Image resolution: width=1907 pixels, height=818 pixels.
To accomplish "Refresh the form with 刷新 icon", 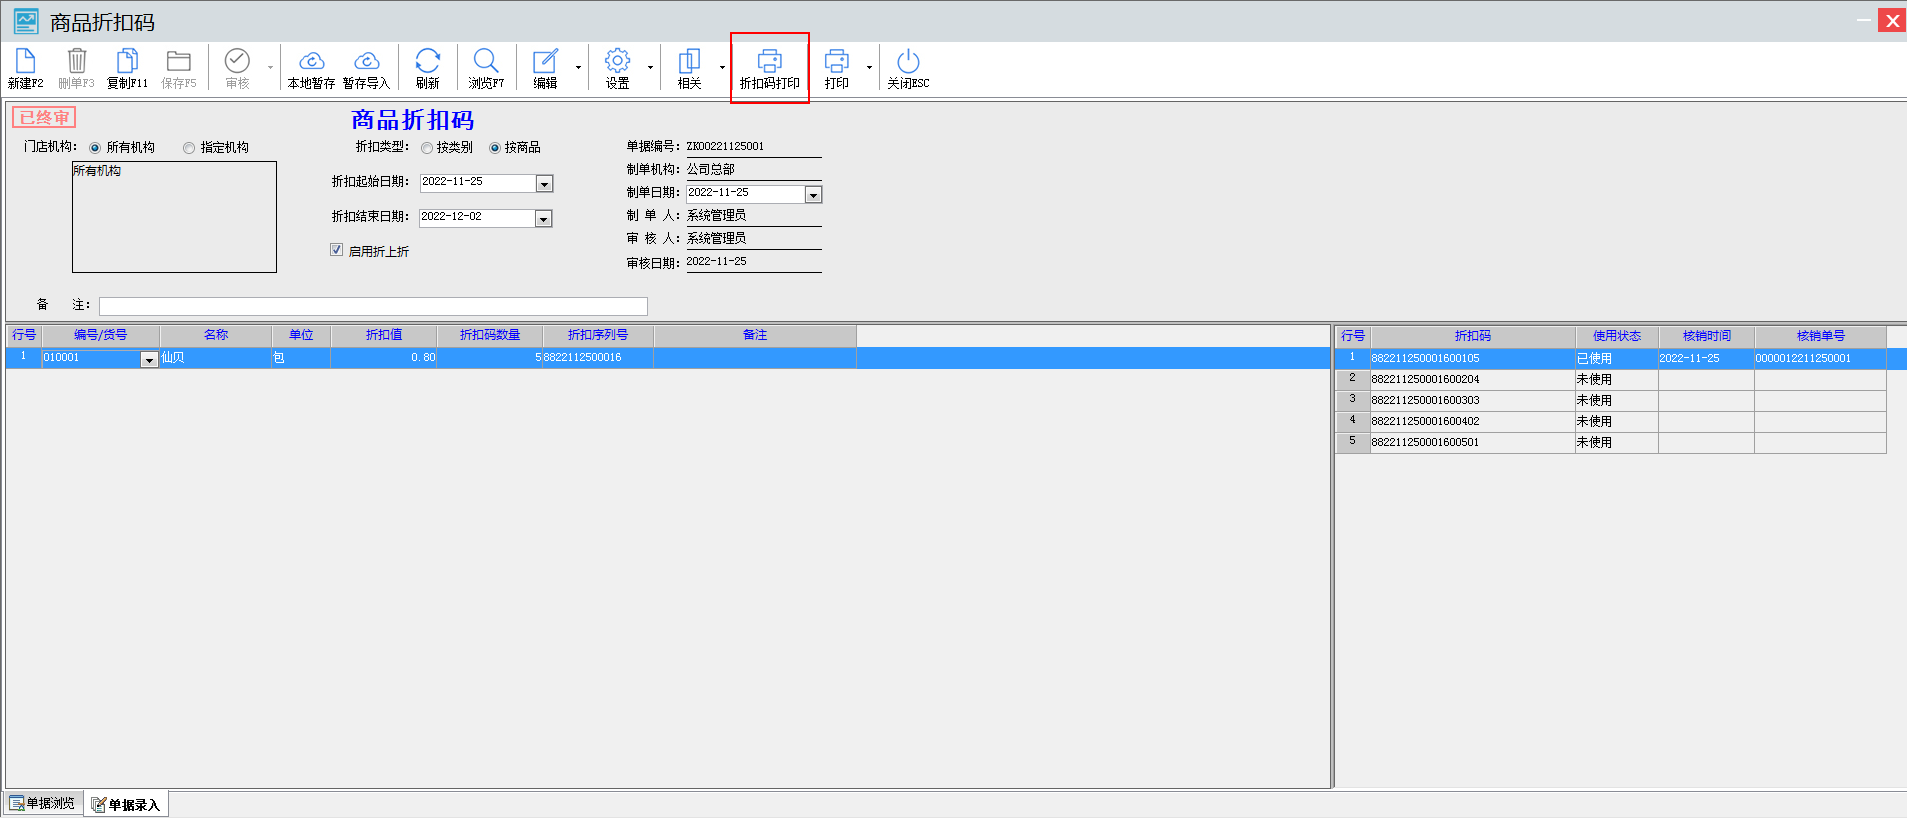I will click(x=427, y=62).
